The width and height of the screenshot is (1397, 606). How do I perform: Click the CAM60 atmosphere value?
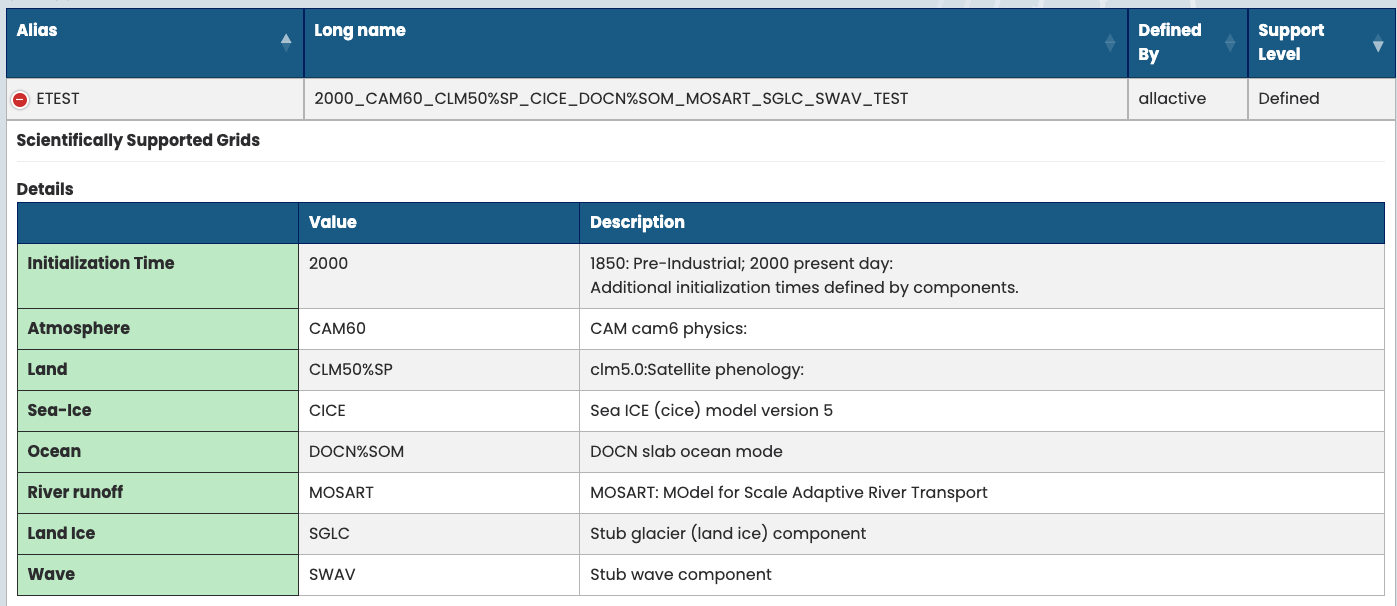[x=332, y=329]
